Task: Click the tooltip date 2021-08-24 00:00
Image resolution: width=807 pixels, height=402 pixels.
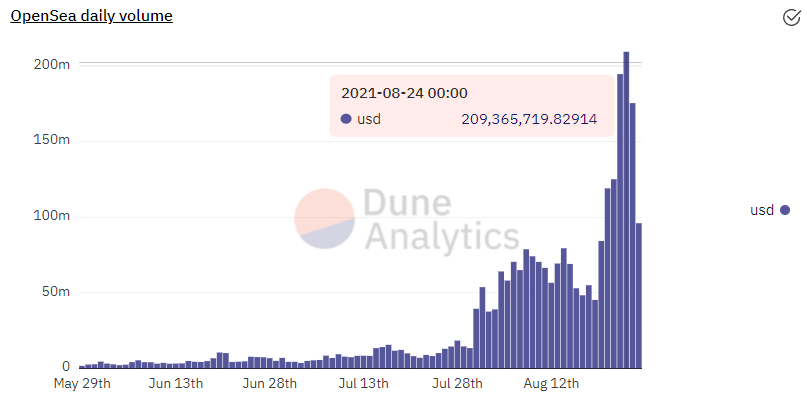Action: click(404, 93)
